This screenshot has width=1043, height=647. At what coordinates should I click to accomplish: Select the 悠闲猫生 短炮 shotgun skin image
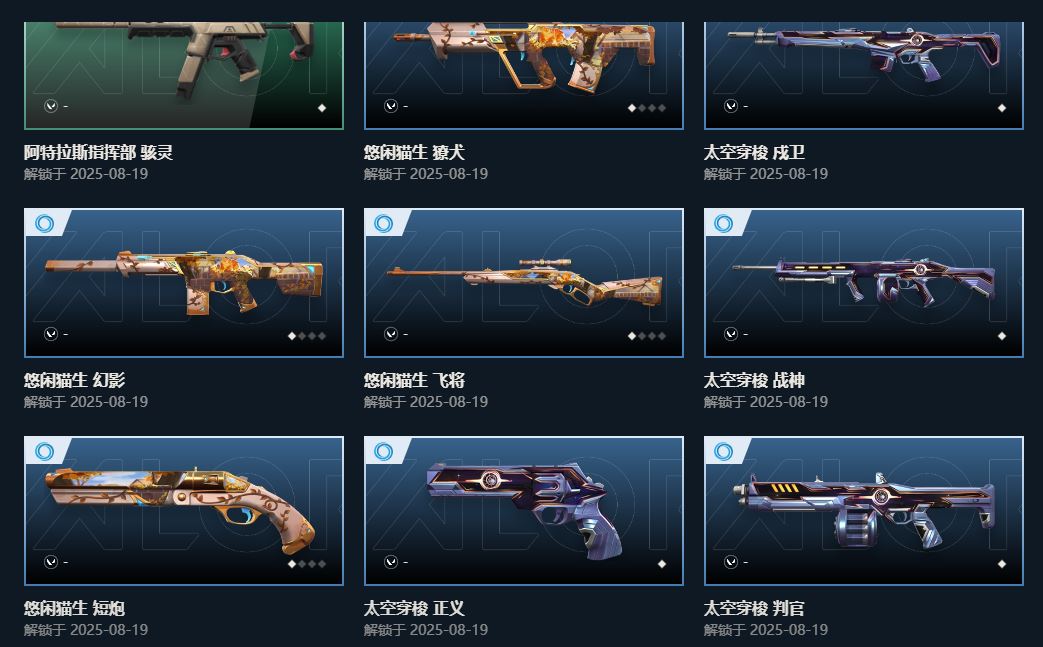184,511
